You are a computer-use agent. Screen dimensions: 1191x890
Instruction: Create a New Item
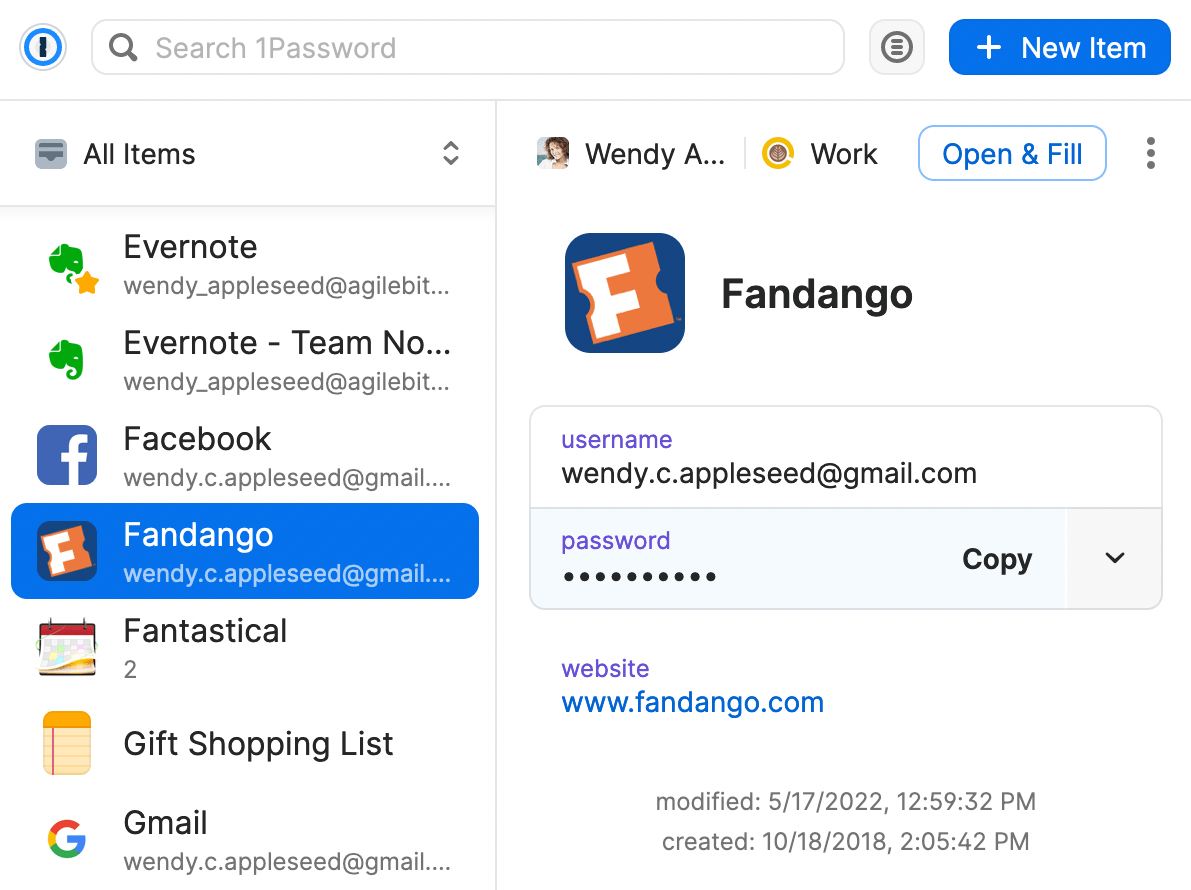[x=1060, y=47]
